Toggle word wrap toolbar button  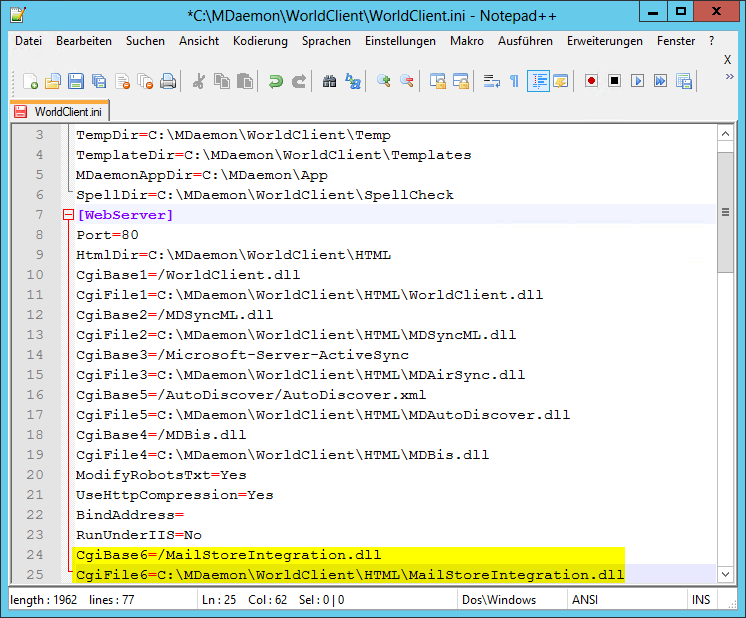[491, 81]
